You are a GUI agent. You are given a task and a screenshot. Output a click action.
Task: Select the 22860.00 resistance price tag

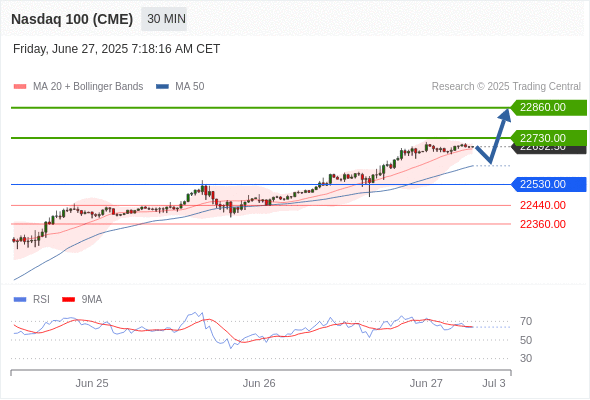(x=549, y=108)
